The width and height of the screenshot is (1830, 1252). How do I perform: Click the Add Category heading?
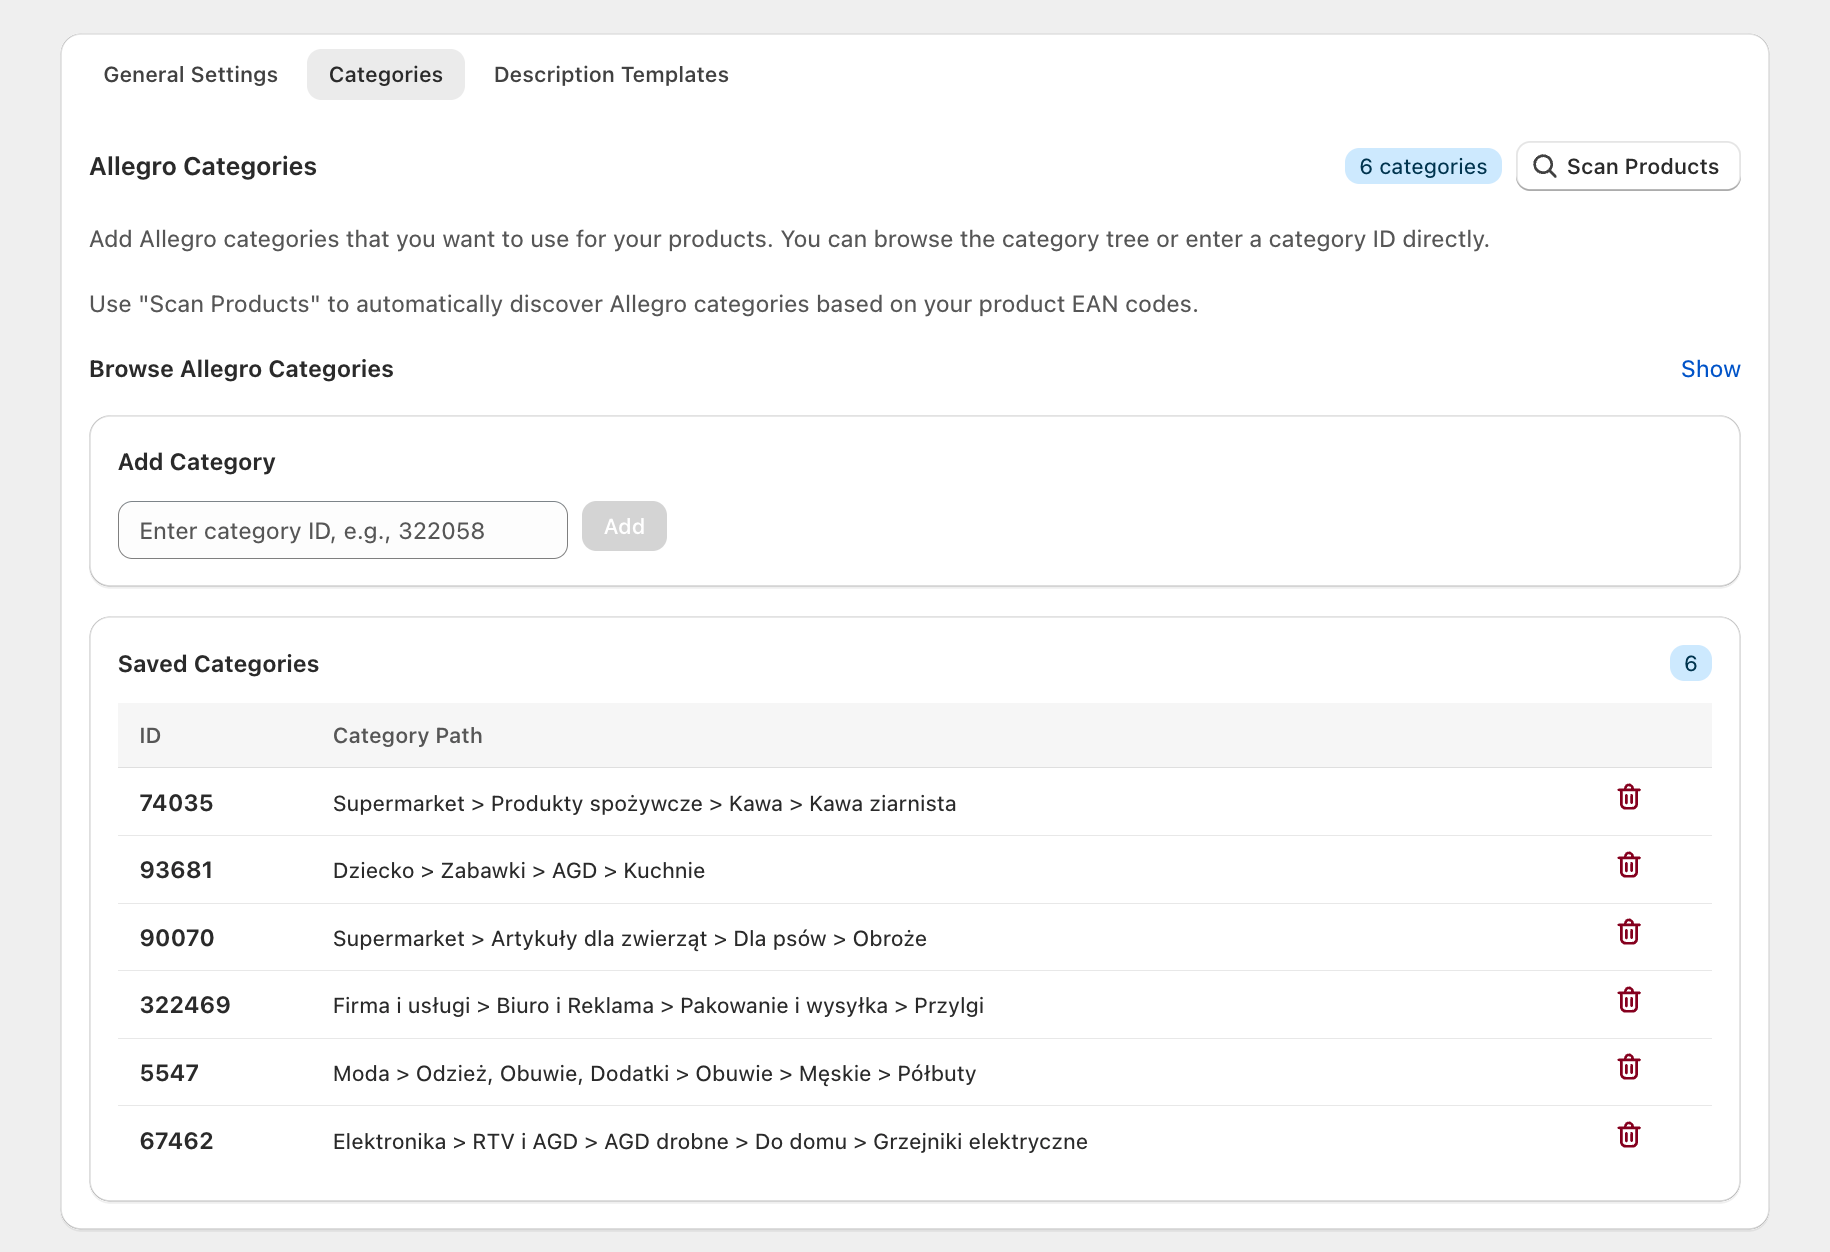(x=197, y=462)
